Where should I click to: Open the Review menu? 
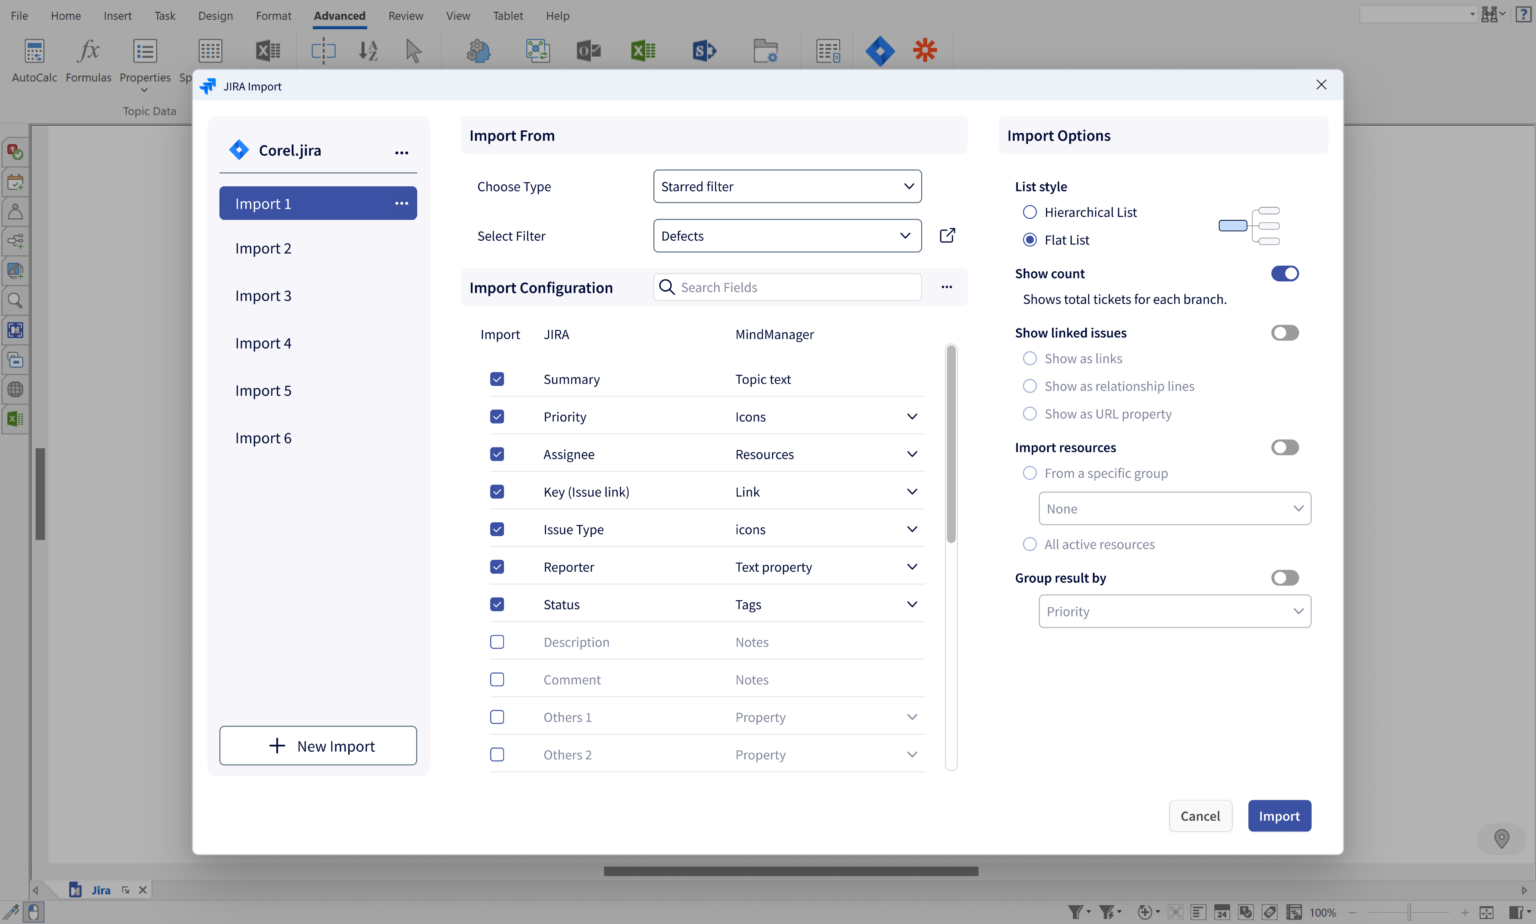(x=405, y=16)
